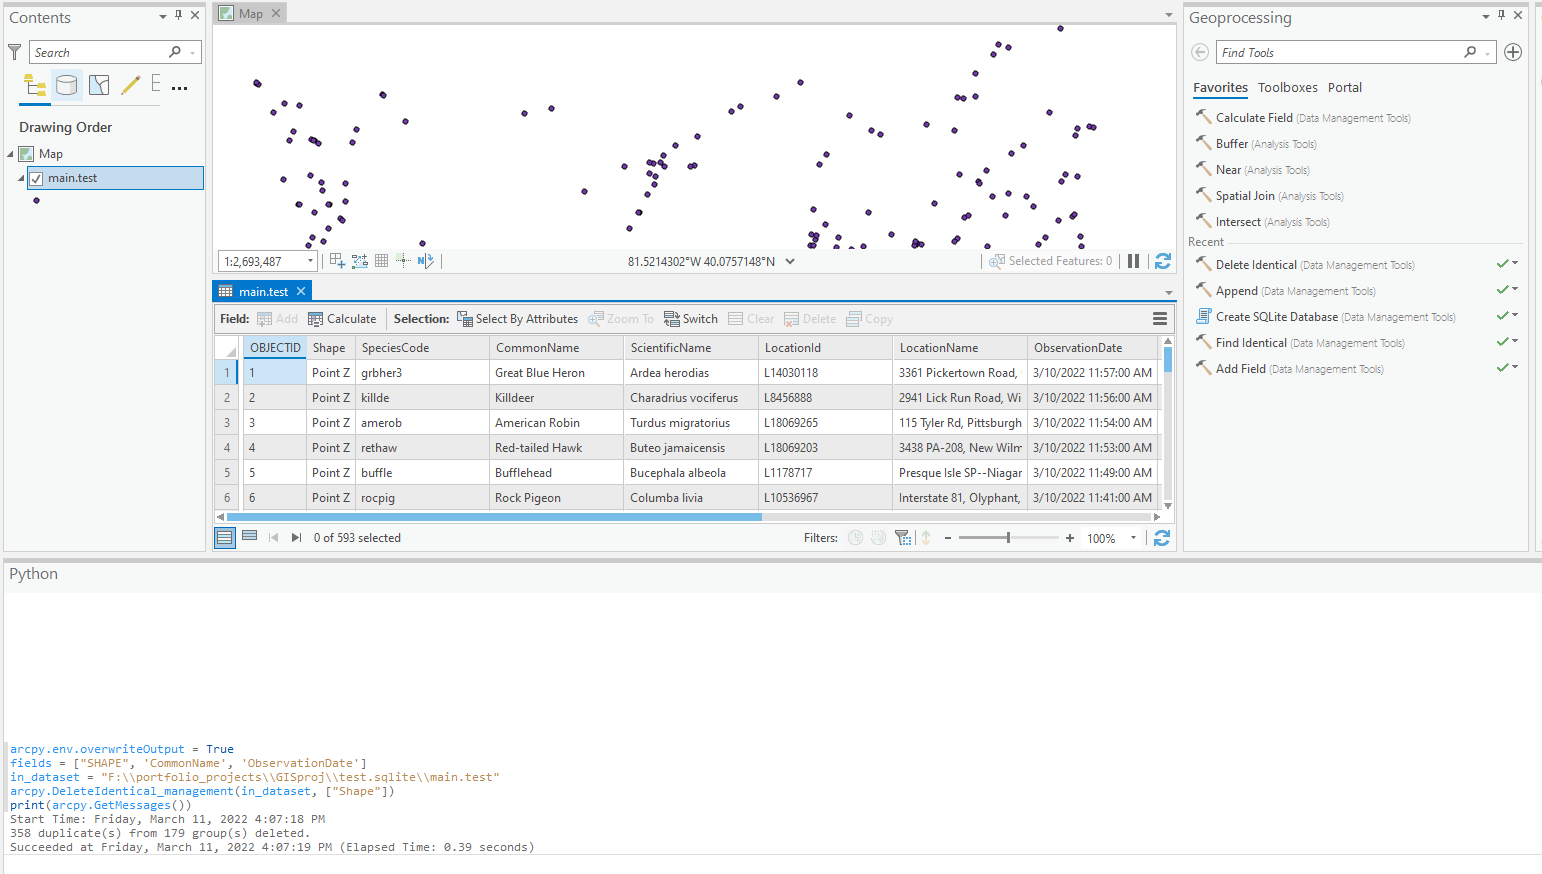Open the List By Editing view icon
1542x874 pixels.
coord(128,85)
